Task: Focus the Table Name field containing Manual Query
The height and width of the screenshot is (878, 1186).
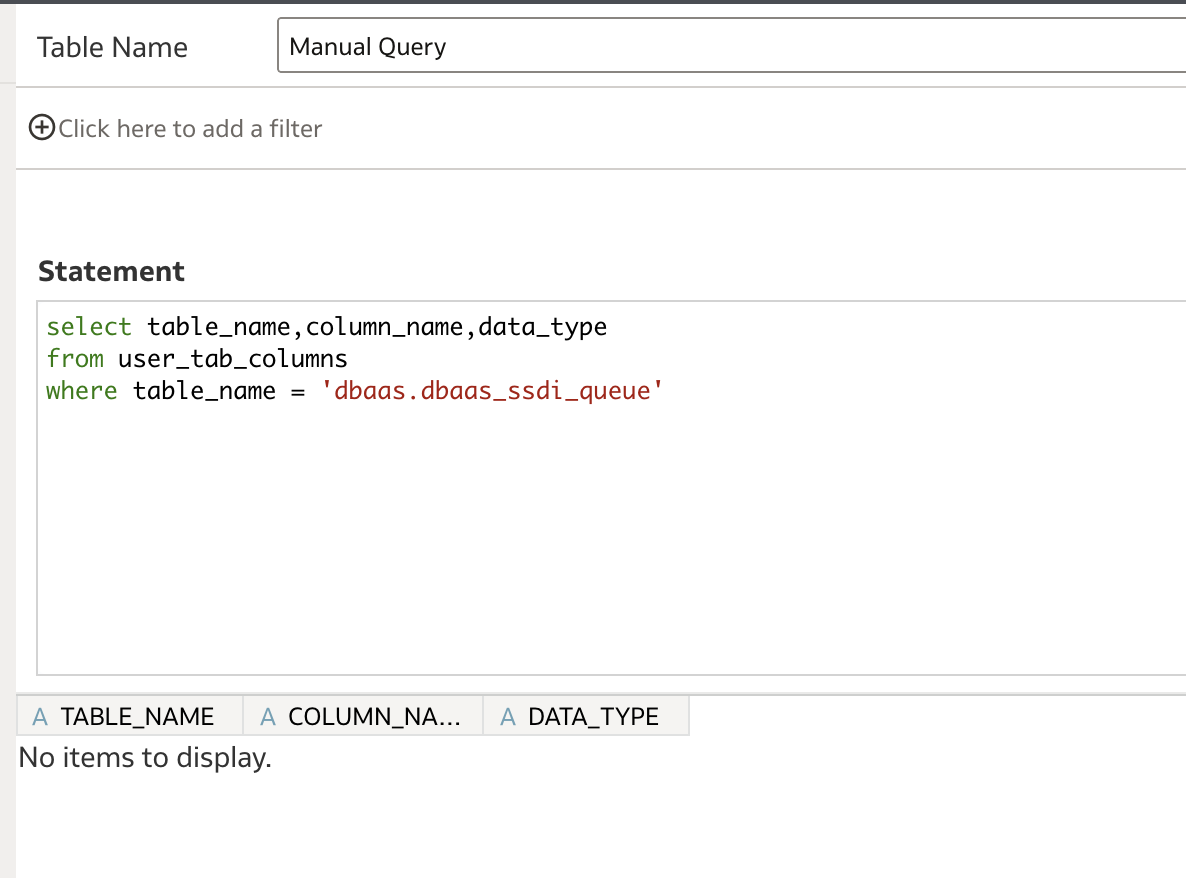Action: click(x=730, y=47)
